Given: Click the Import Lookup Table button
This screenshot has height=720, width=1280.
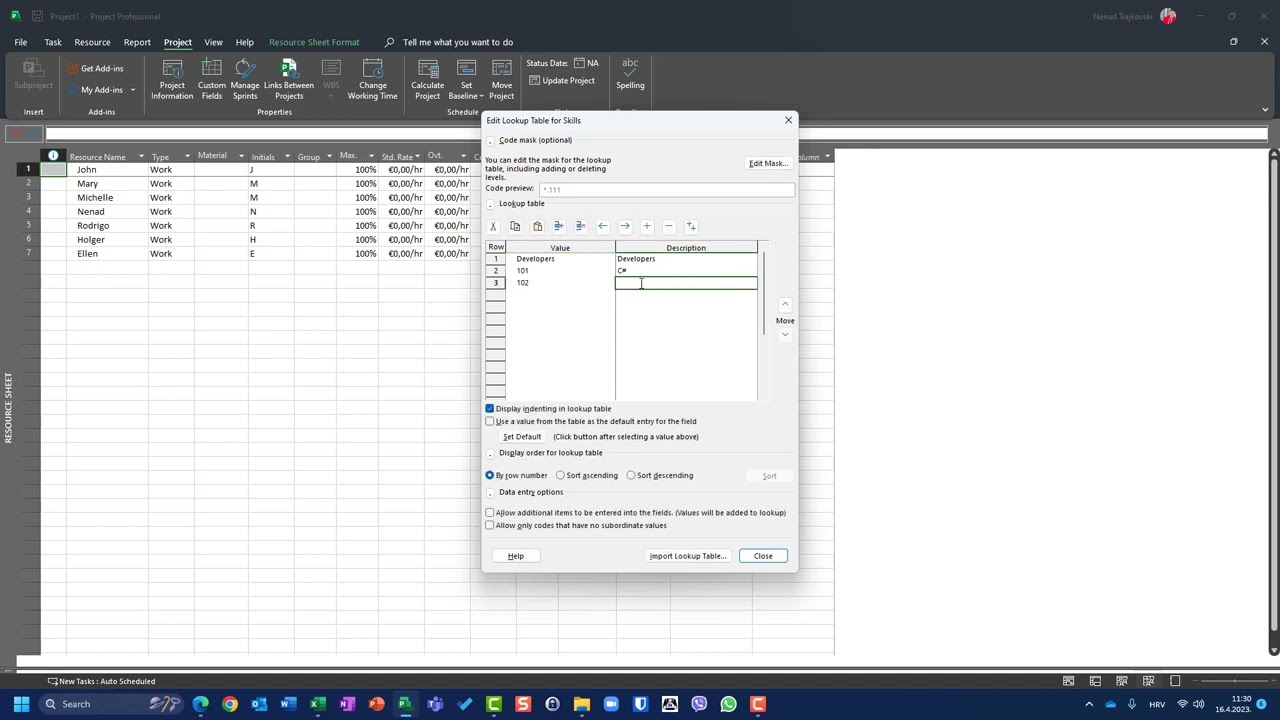Looking at the screenshot, I should coord(688,556).
